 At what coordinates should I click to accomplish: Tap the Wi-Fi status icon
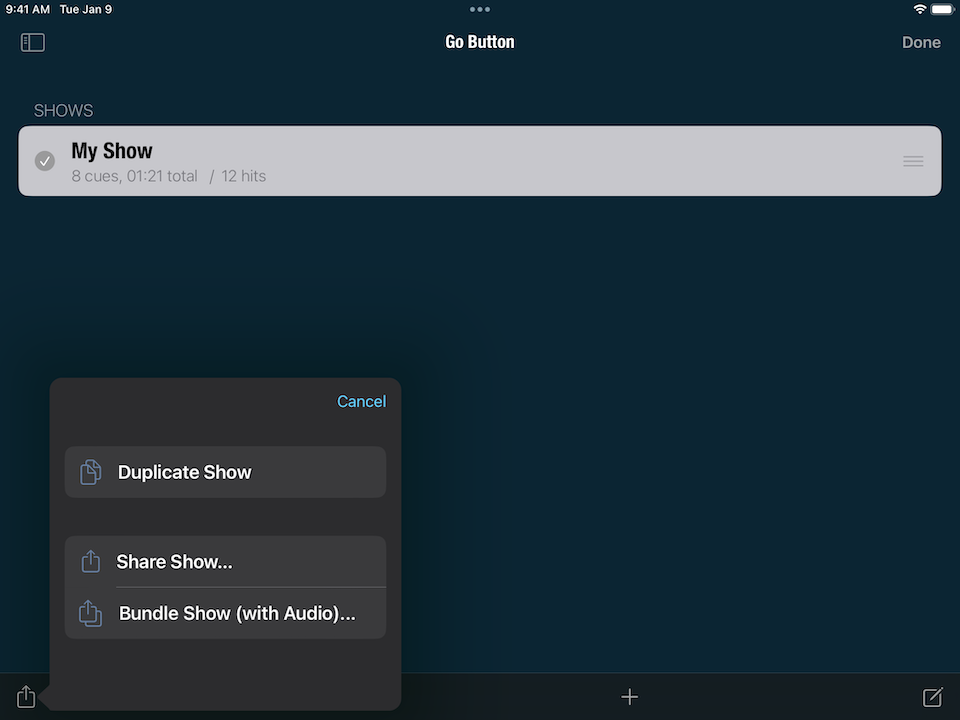(x=919, y=9)
